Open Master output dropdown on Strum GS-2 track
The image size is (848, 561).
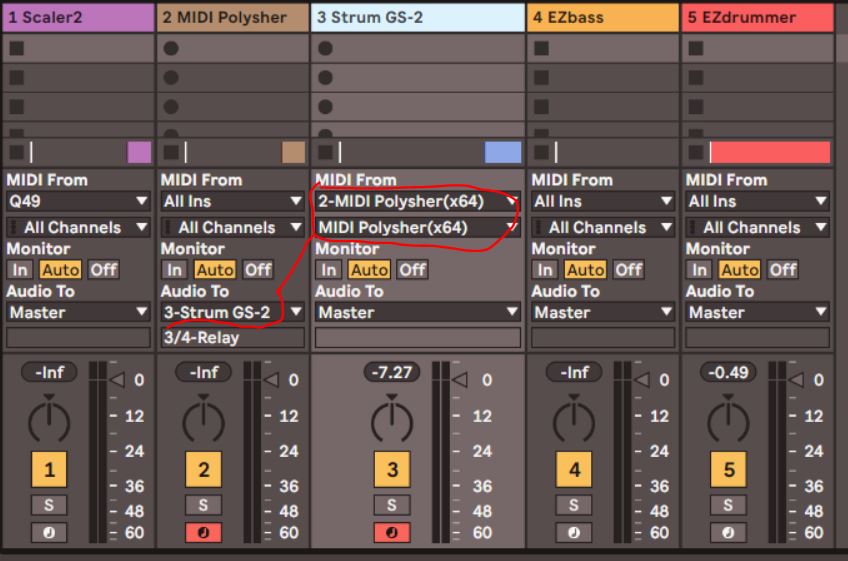coord(418,312)
